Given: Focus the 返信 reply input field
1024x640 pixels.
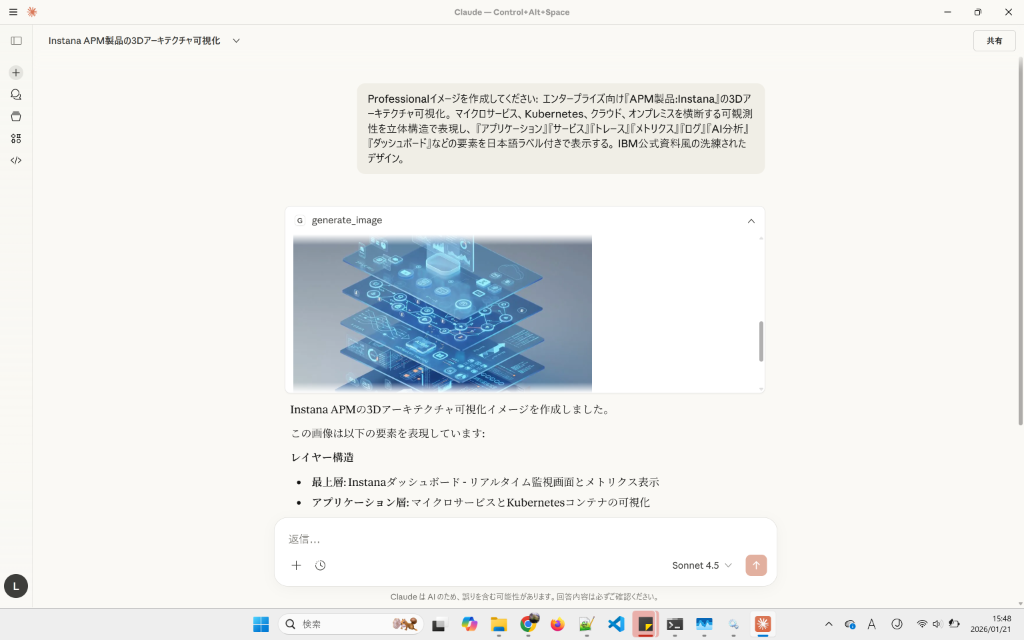Looking at the screenshot, I should tap(525, 539).
